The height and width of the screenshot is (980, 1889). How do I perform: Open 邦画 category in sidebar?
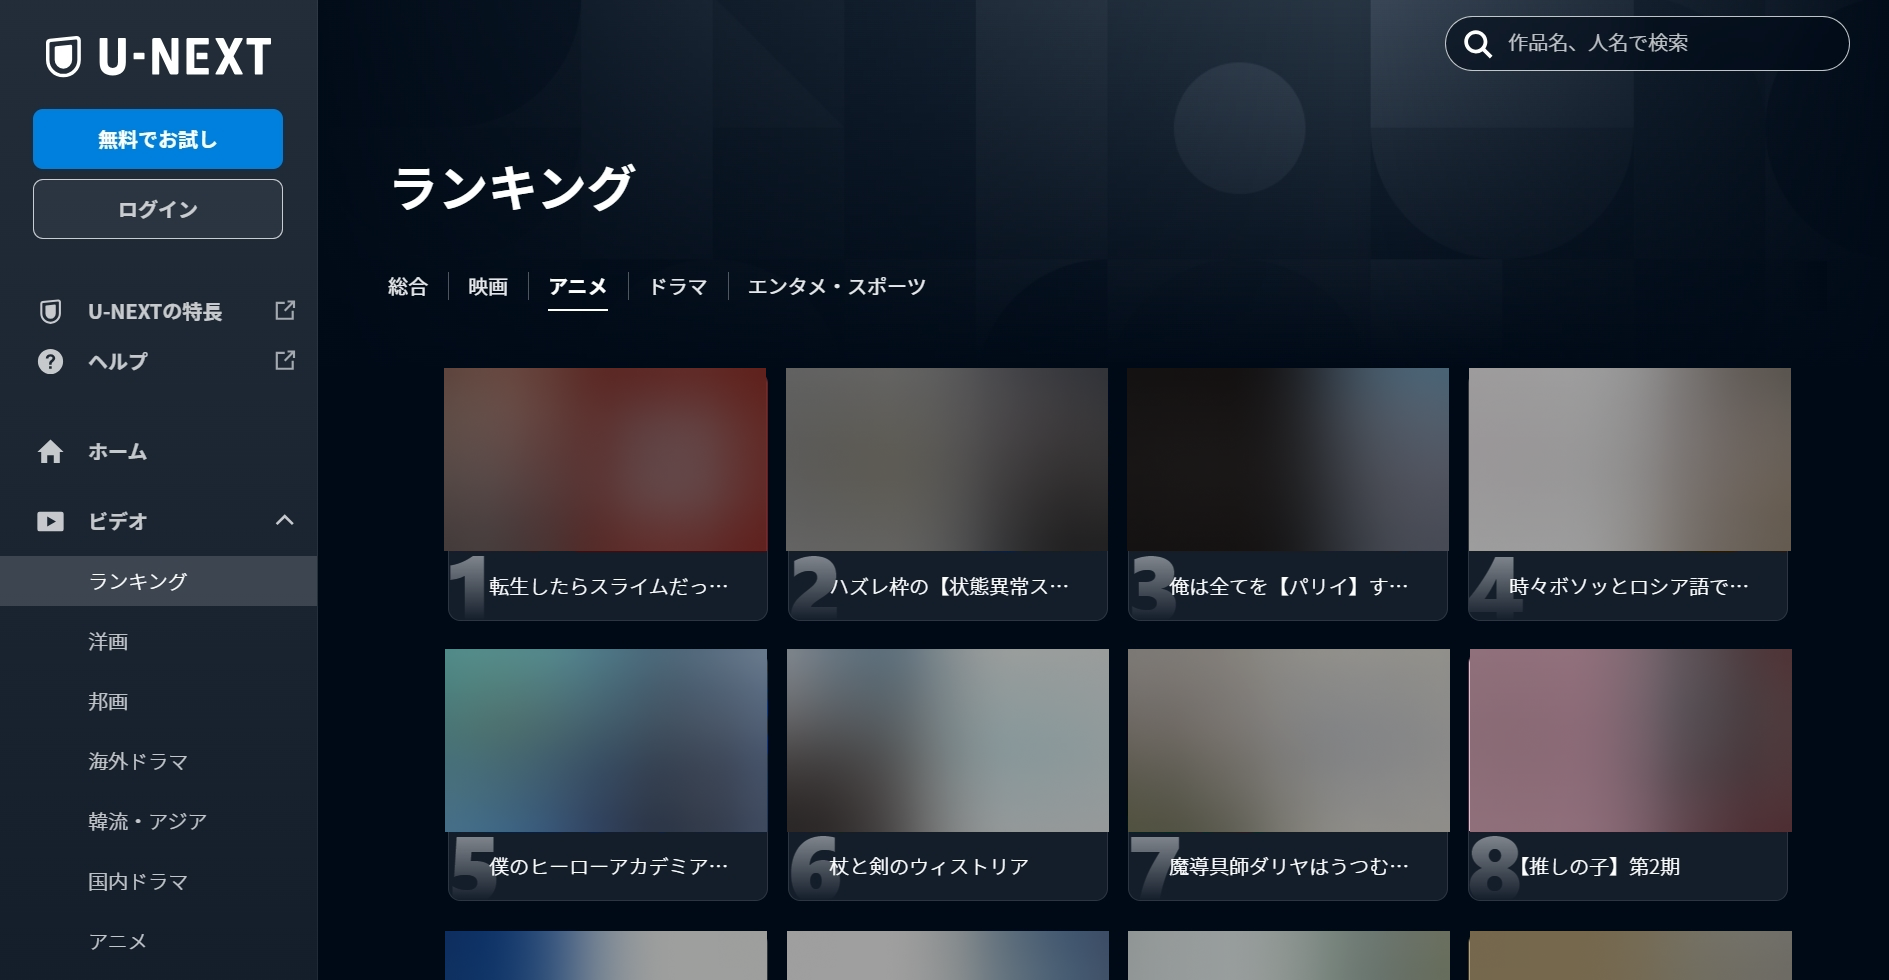click(108, 701)
